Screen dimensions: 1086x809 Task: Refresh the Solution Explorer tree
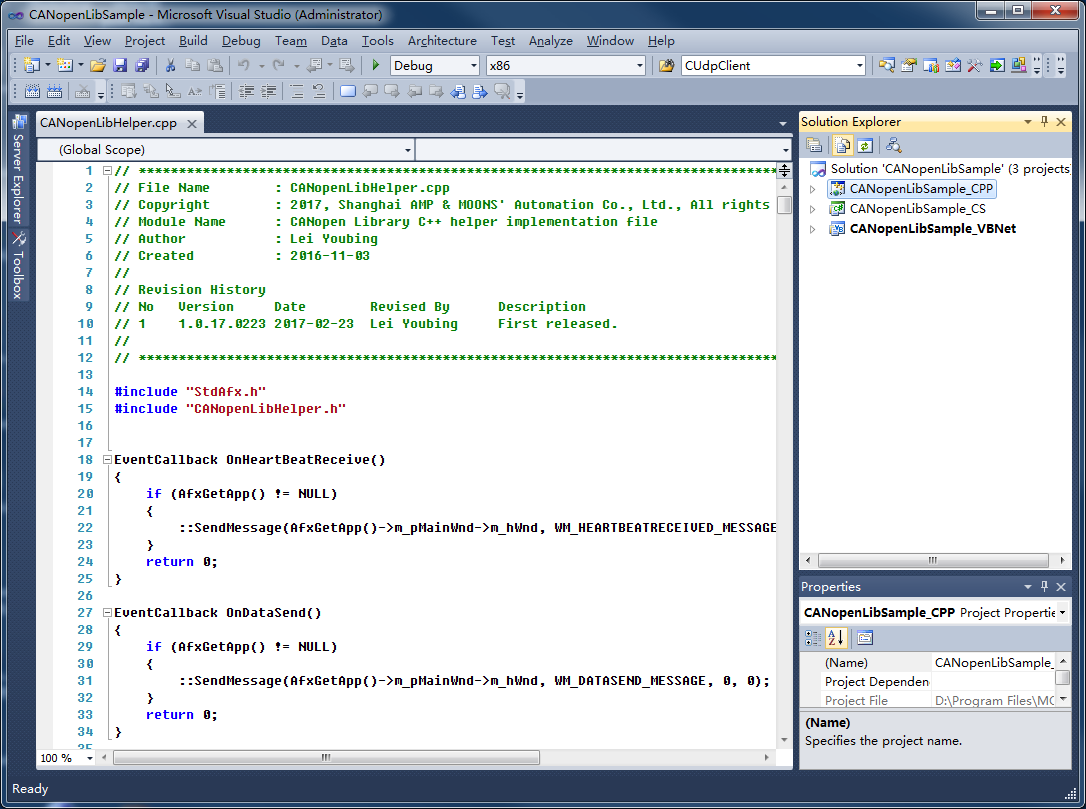tap(865, 145)
